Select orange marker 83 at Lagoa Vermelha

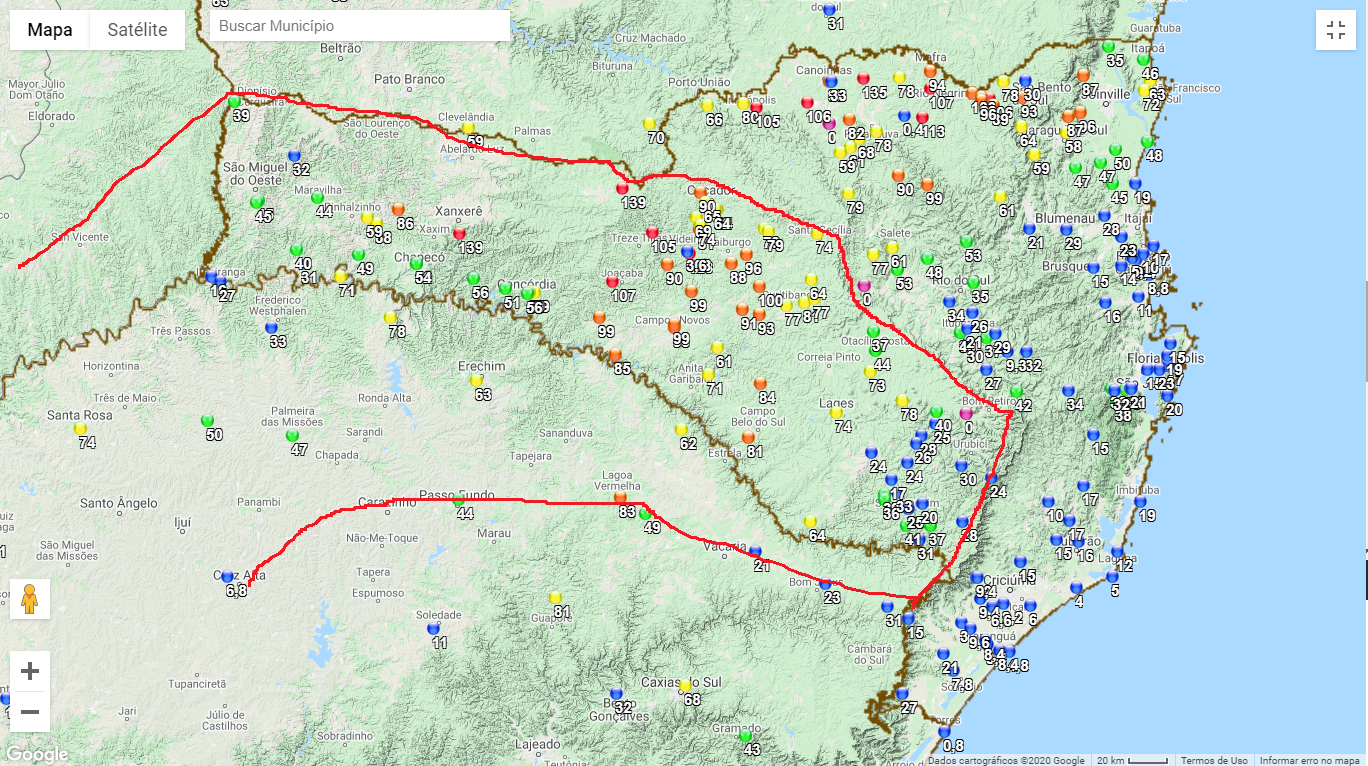point(620,497)
